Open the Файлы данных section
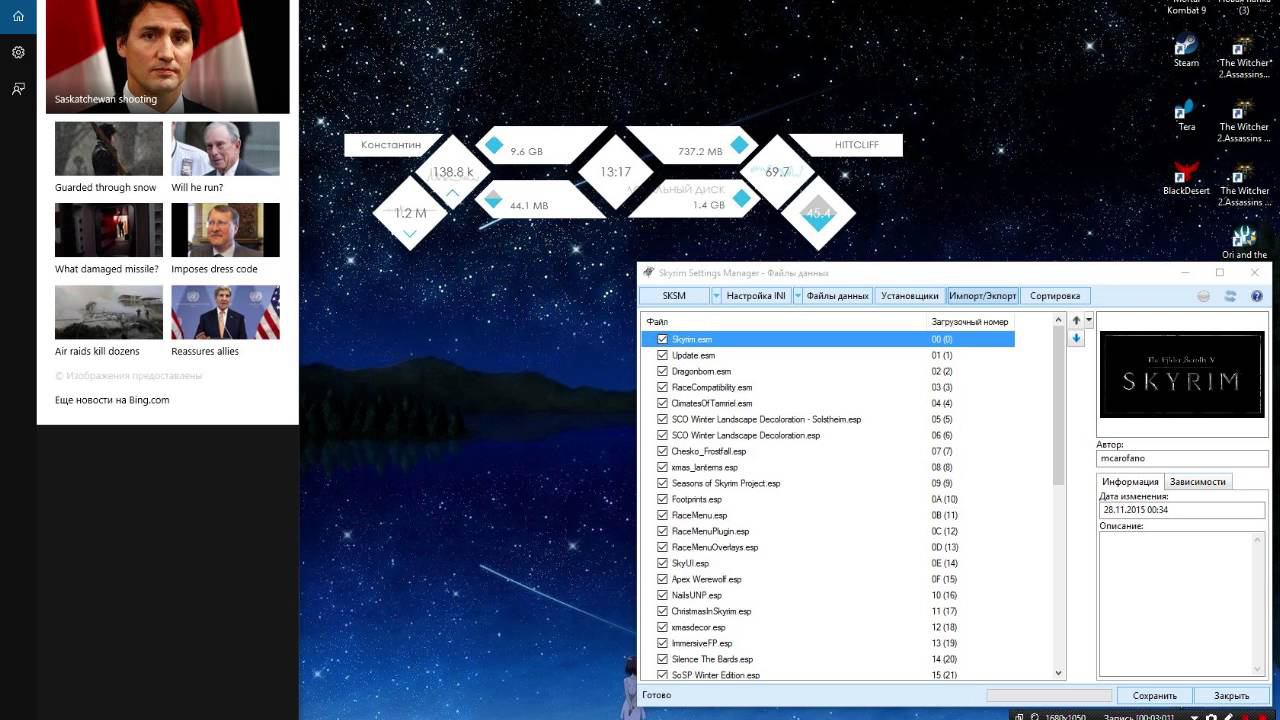 click(838, 296)
